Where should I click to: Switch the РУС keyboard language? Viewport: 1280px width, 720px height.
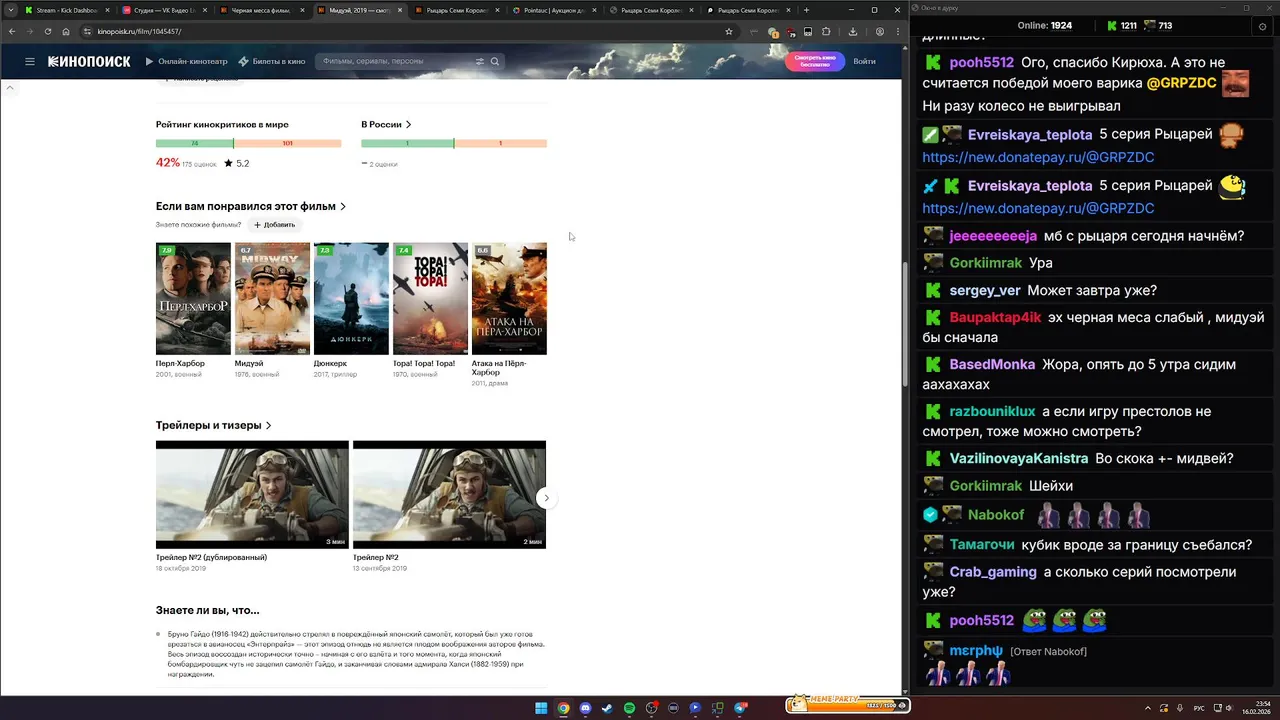[1199, 708]
